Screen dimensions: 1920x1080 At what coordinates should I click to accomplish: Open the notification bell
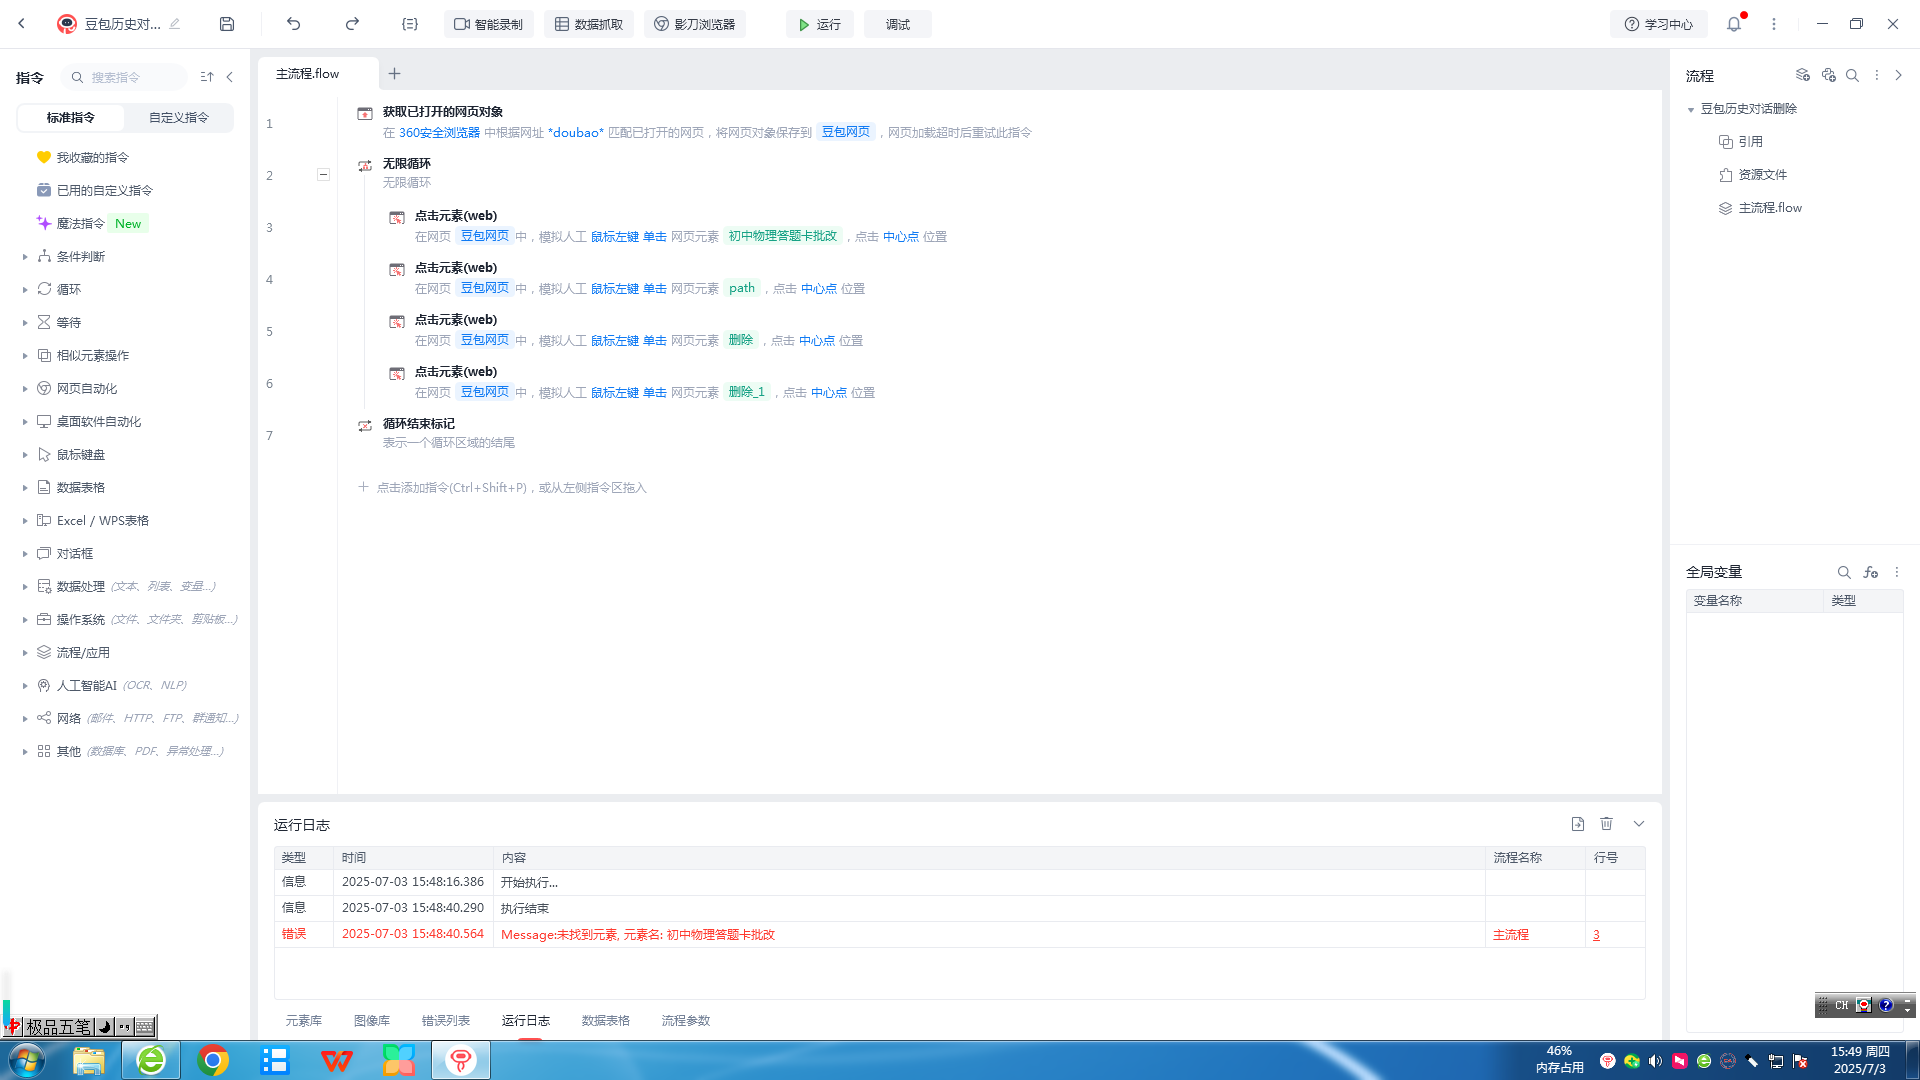tap(1734, 24)
